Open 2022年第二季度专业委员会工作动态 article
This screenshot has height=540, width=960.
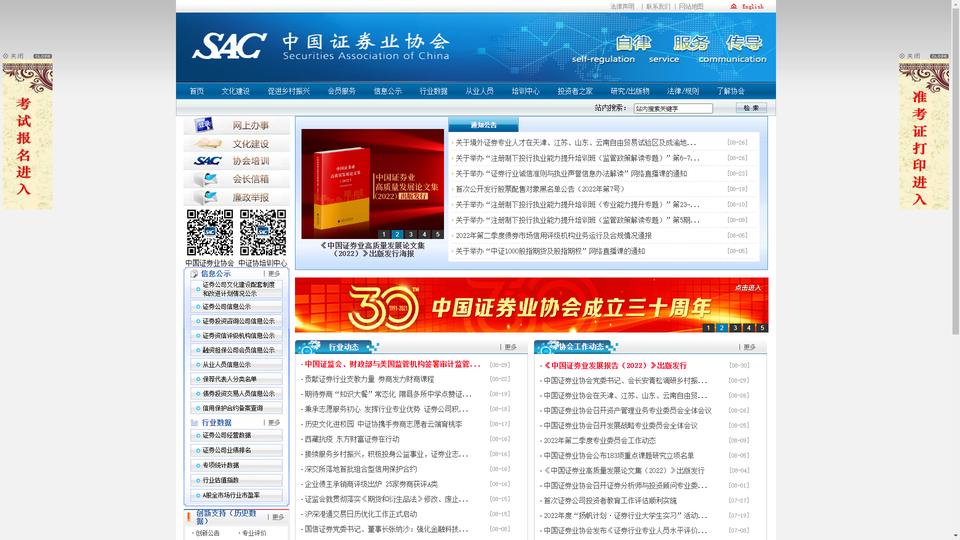coord(599,441)
